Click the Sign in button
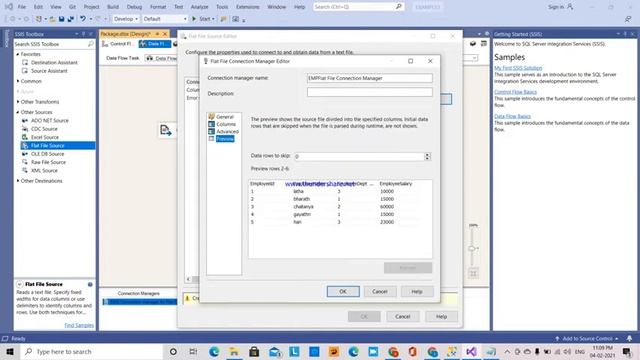Screen dimensions: 640x360 point(560,7)
